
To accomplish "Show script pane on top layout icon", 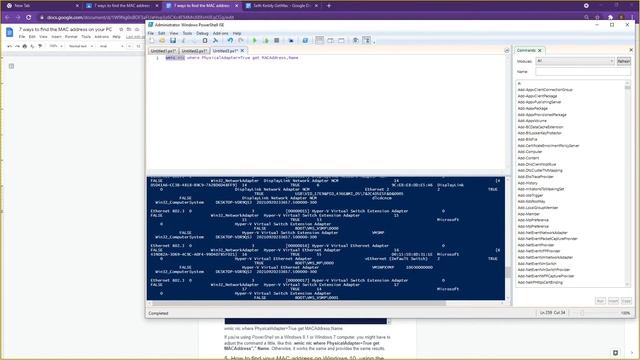I will [x=320, y=40].
